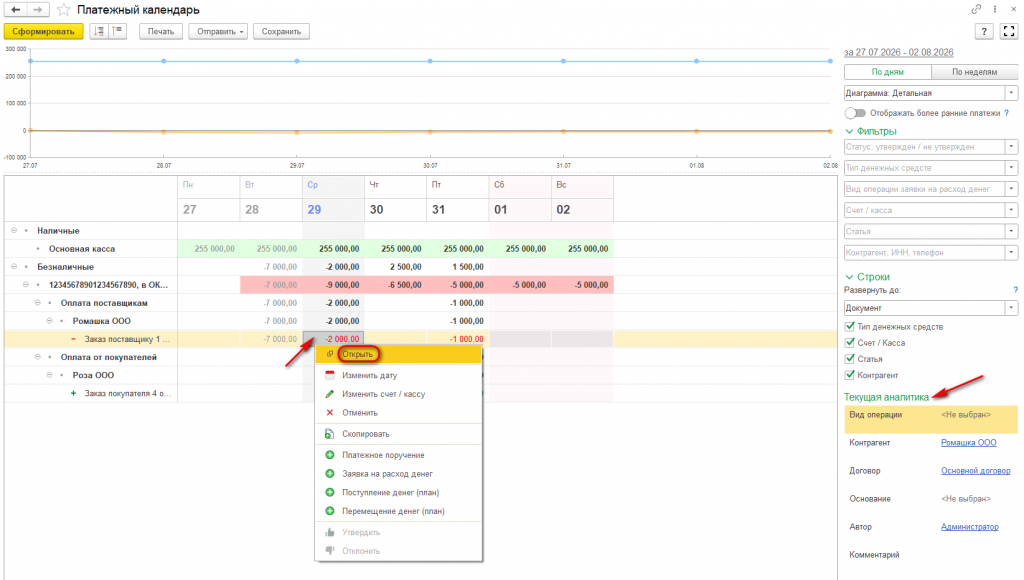Click the period link за 27.07.2026 - 02.08.2026

[899, 52]
